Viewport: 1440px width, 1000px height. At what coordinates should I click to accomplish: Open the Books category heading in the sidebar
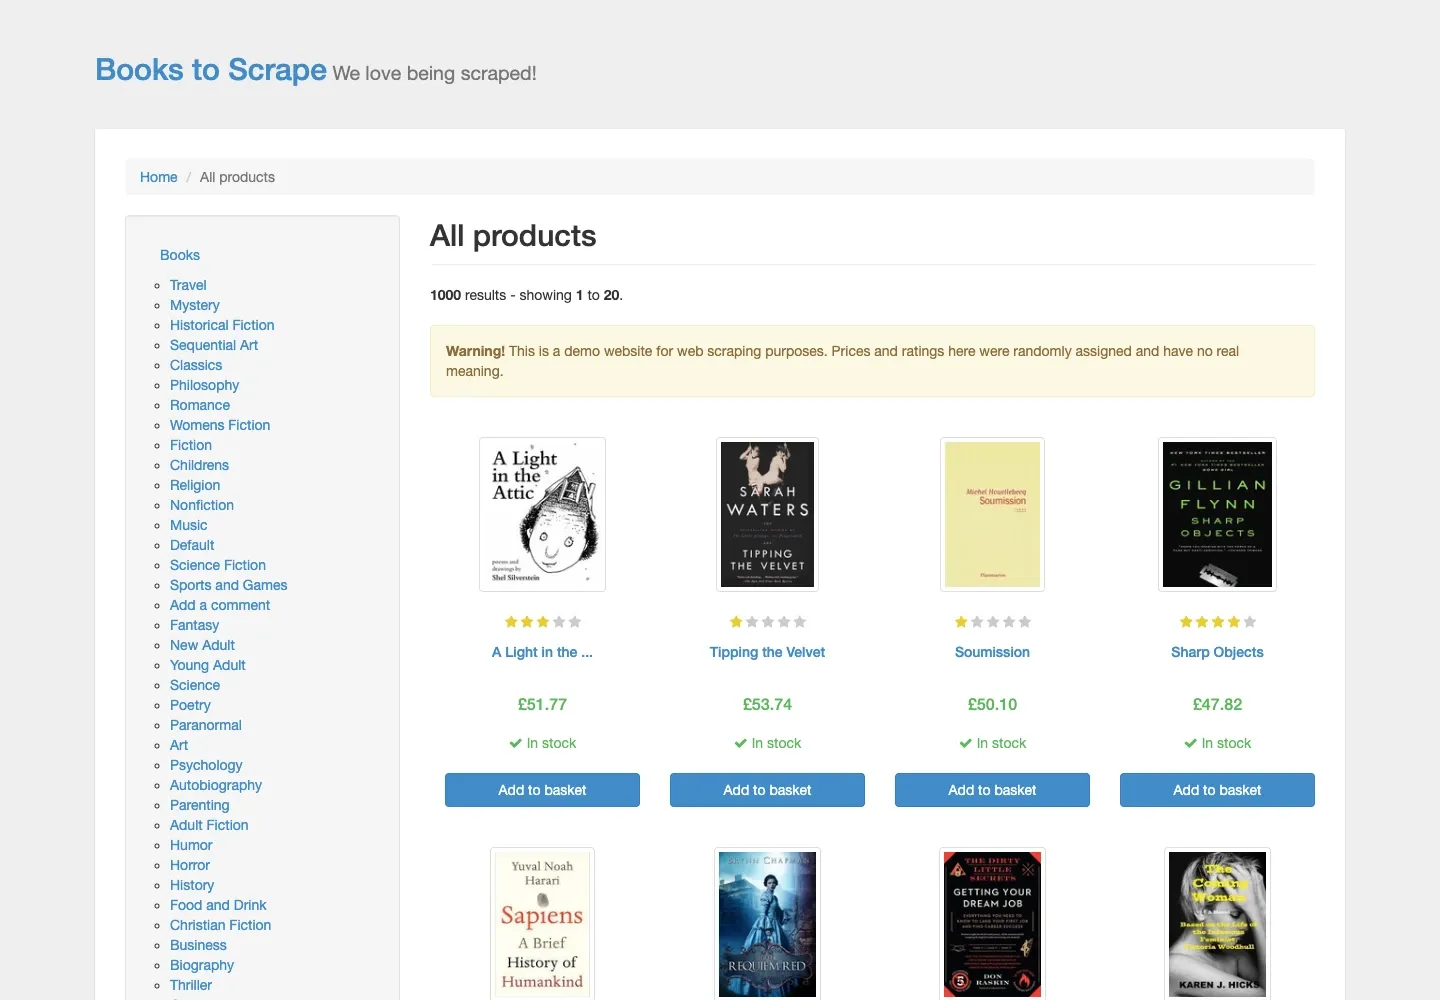click(180, 255)
